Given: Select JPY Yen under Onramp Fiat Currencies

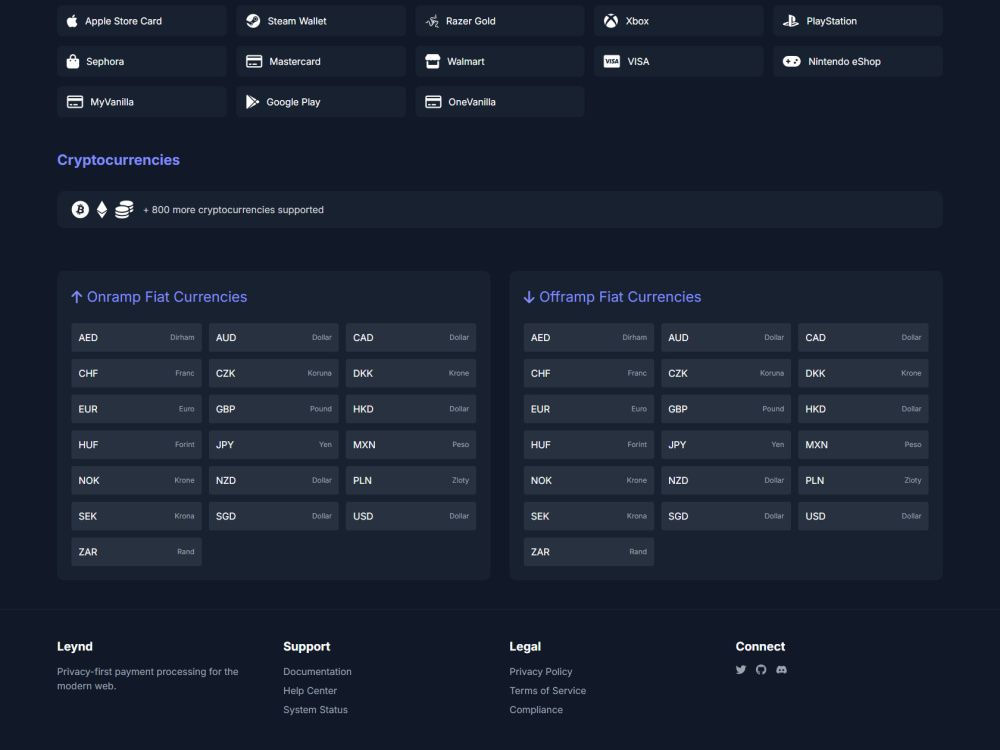Looking at the screenshot, I should 274,445.
